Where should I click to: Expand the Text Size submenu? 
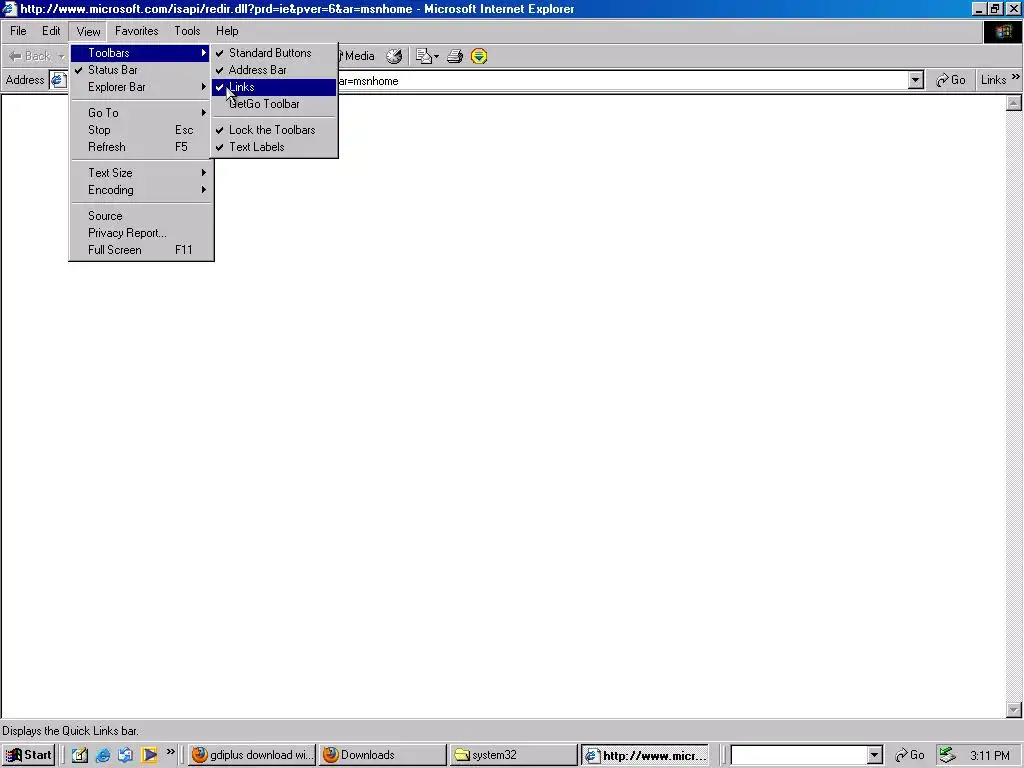click(141, 173)
